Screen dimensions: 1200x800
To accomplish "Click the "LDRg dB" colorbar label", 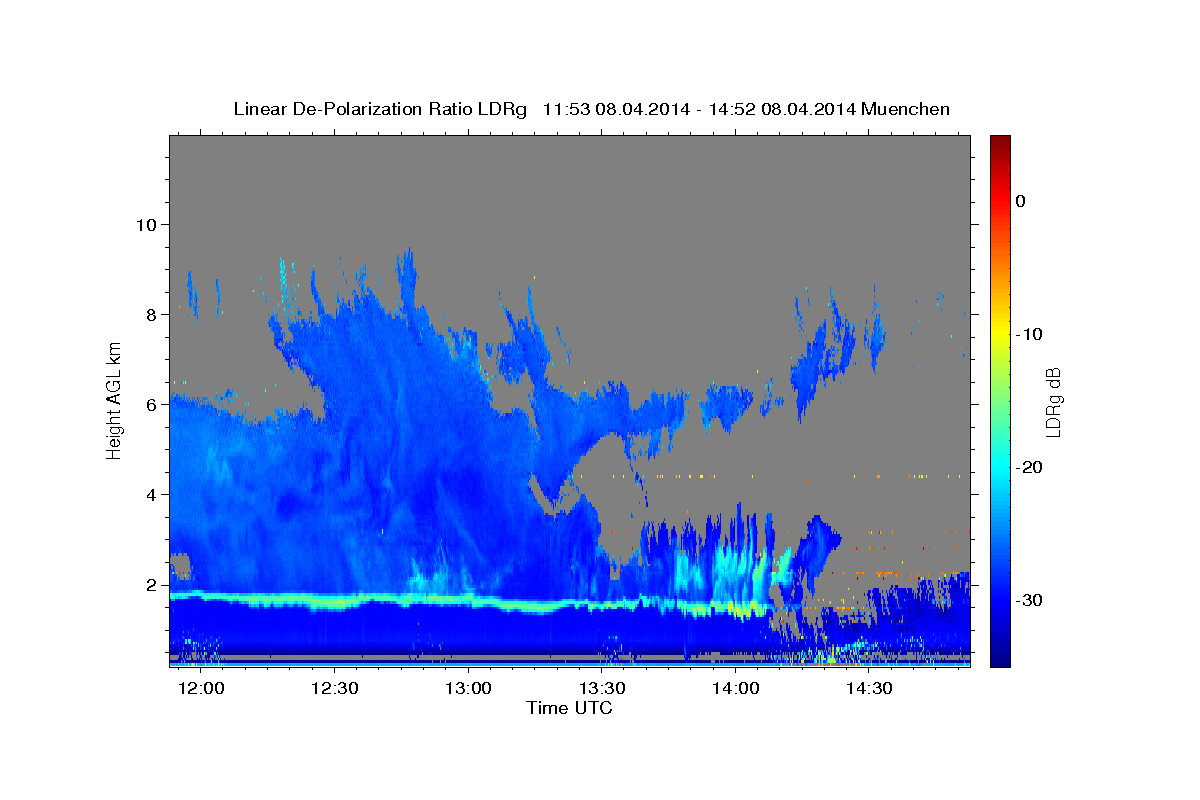I will [x=1053, y=402].
